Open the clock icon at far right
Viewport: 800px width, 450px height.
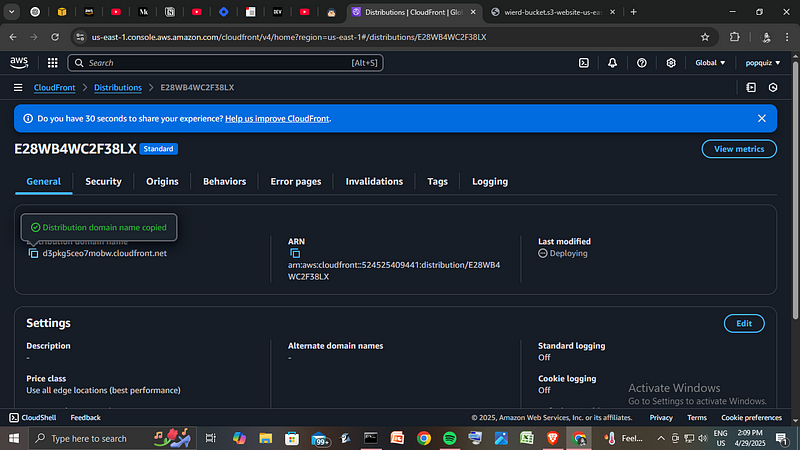pos(773,88)
